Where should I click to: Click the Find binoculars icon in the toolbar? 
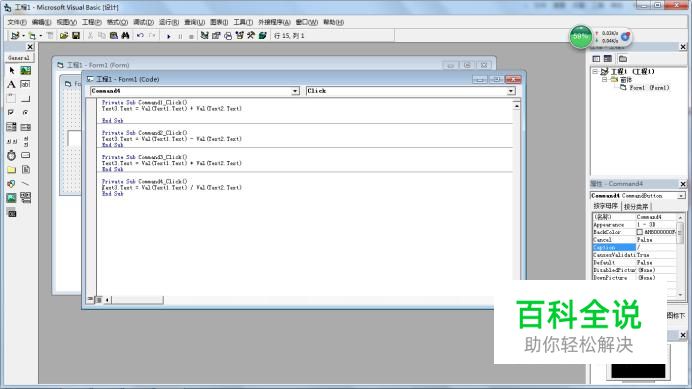coord(125,36)
